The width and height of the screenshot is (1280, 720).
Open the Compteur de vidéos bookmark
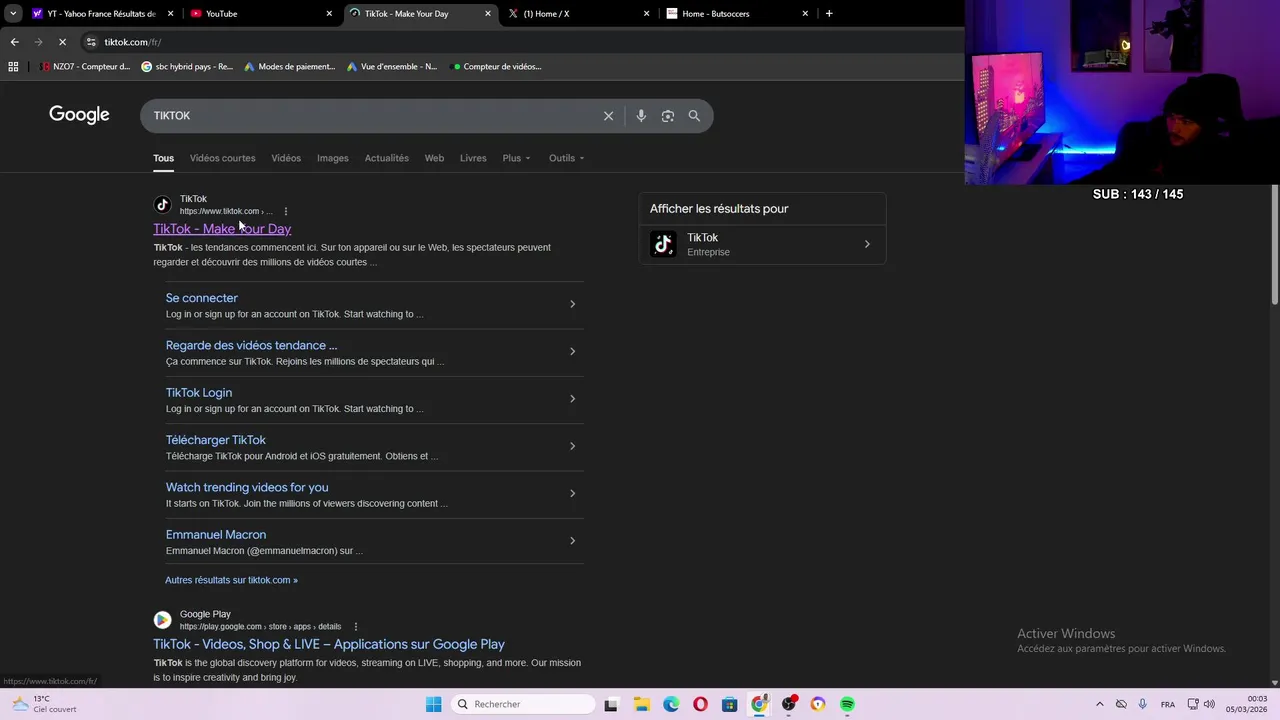click(497, 67)
